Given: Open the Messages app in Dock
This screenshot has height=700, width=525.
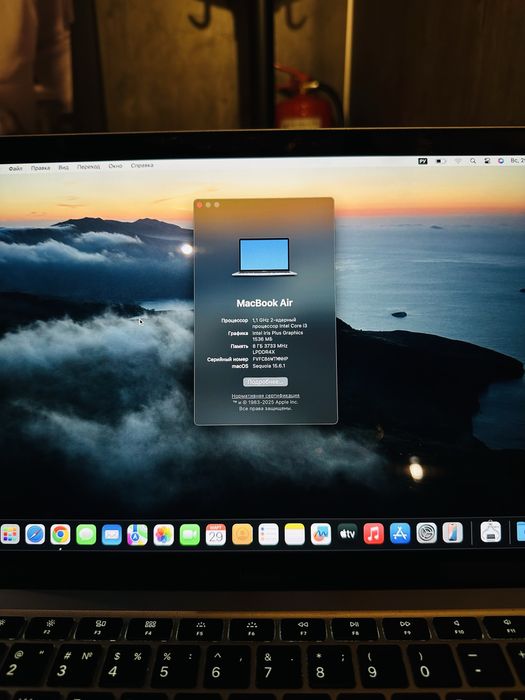Looking at the screenshot, I should tap(86, 534).
